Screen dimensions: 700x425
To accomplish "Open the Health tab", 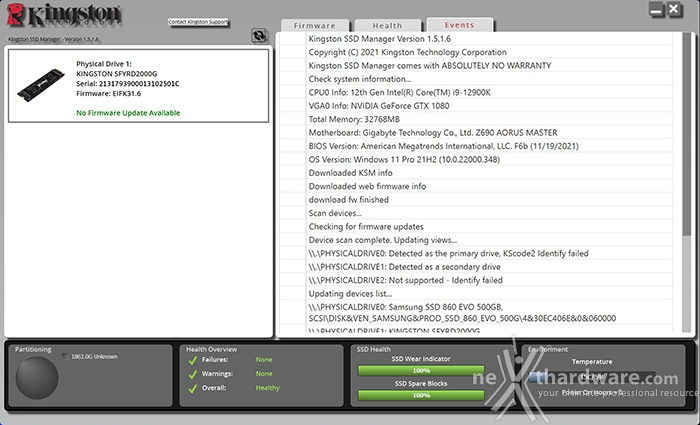I will click(x=388, y=25).
